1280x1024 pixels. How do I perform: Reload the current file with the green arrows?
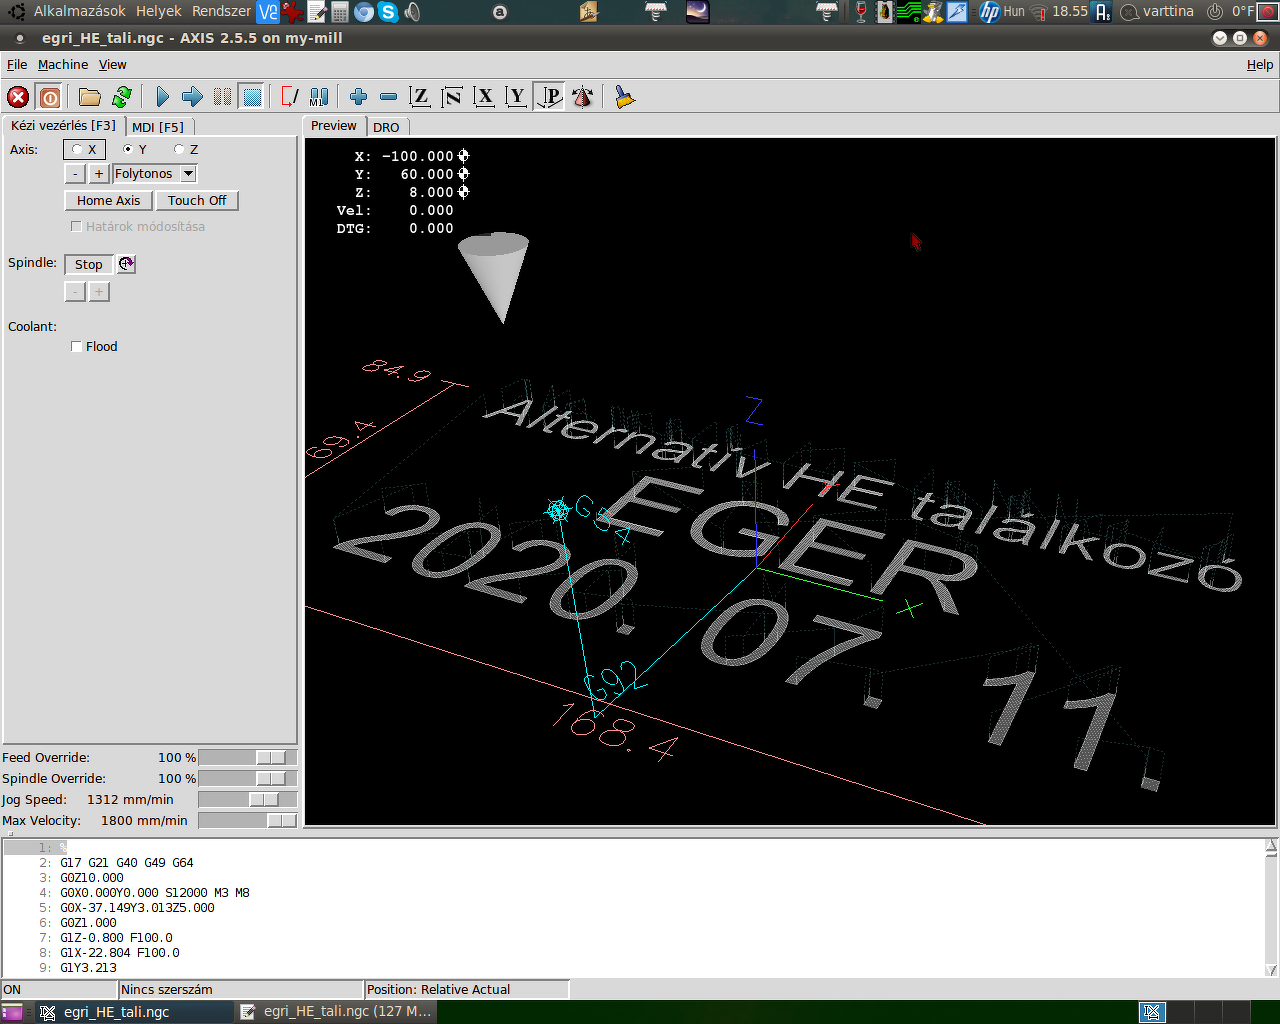122,97
